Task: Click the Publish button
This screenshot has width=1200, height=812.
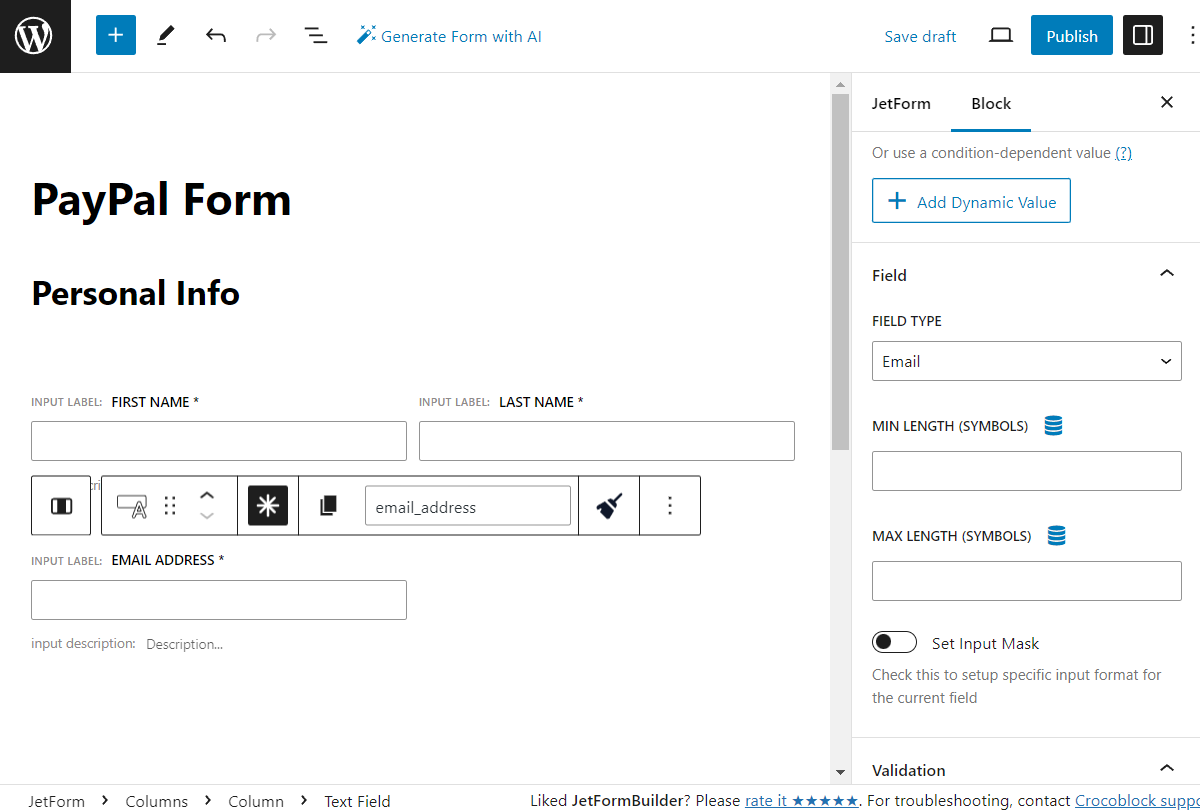Action: tap(1071, 35)
